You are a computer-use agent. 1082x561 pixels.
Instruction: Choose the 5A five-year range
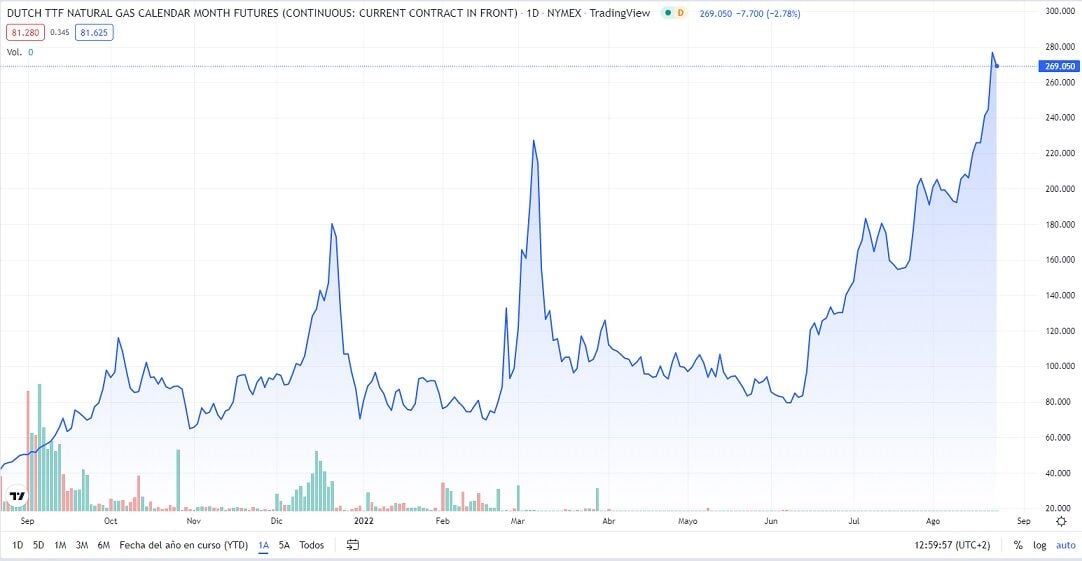pyautogui.click(x=284, y=545)
